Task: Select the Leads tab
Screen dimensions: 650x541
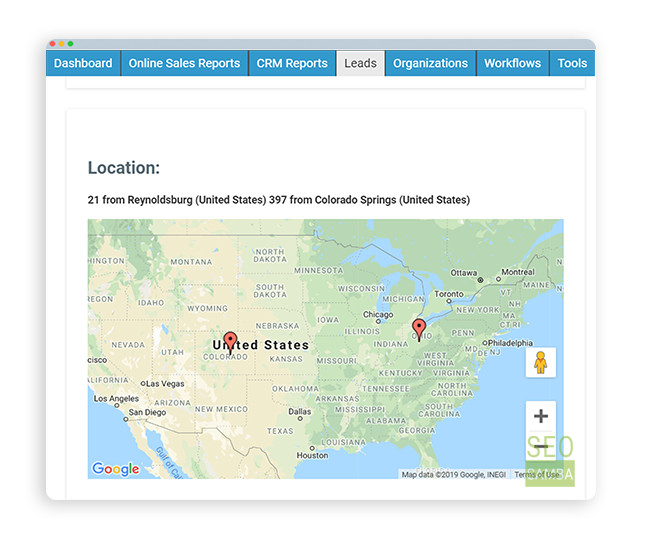Action: coord(361,63)
